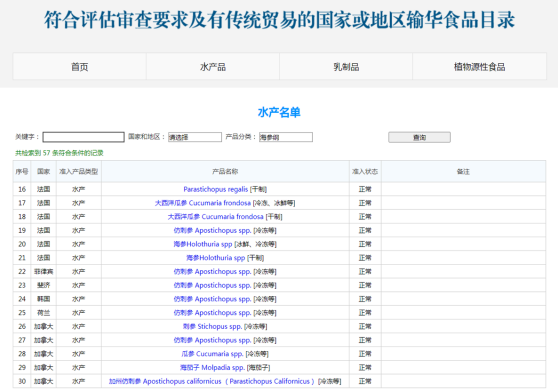558x392 pixels.
Task: Click the 水产 type cell in row 18
Action: click(79, 217)
